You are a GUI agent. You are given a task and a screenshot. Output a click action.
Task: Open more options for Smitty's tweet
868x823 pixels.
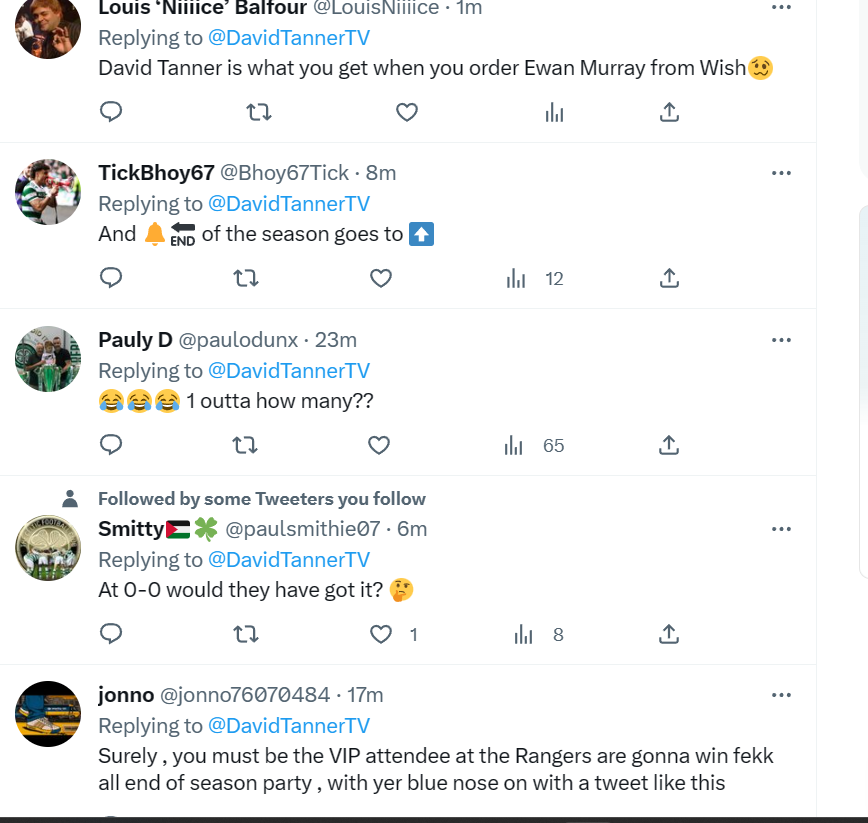tap(781, 529)
